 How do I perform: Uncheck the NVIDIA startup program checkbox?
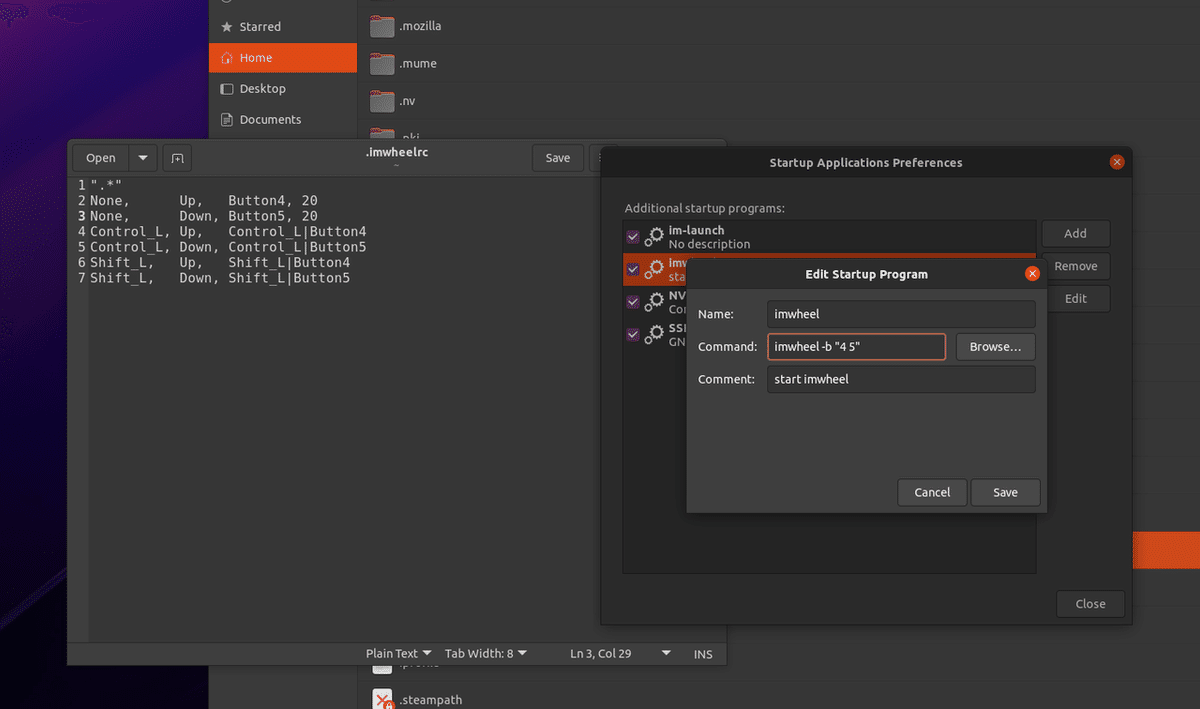point(632,301)
